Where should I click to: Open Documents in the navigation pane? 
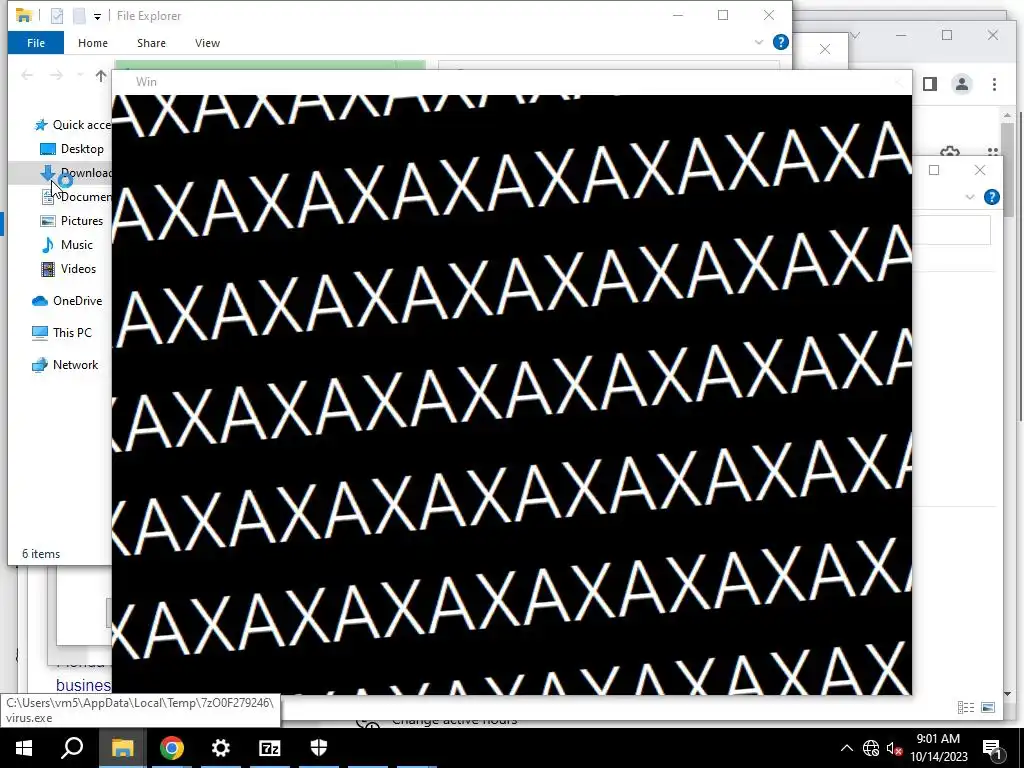coord(76,197)
